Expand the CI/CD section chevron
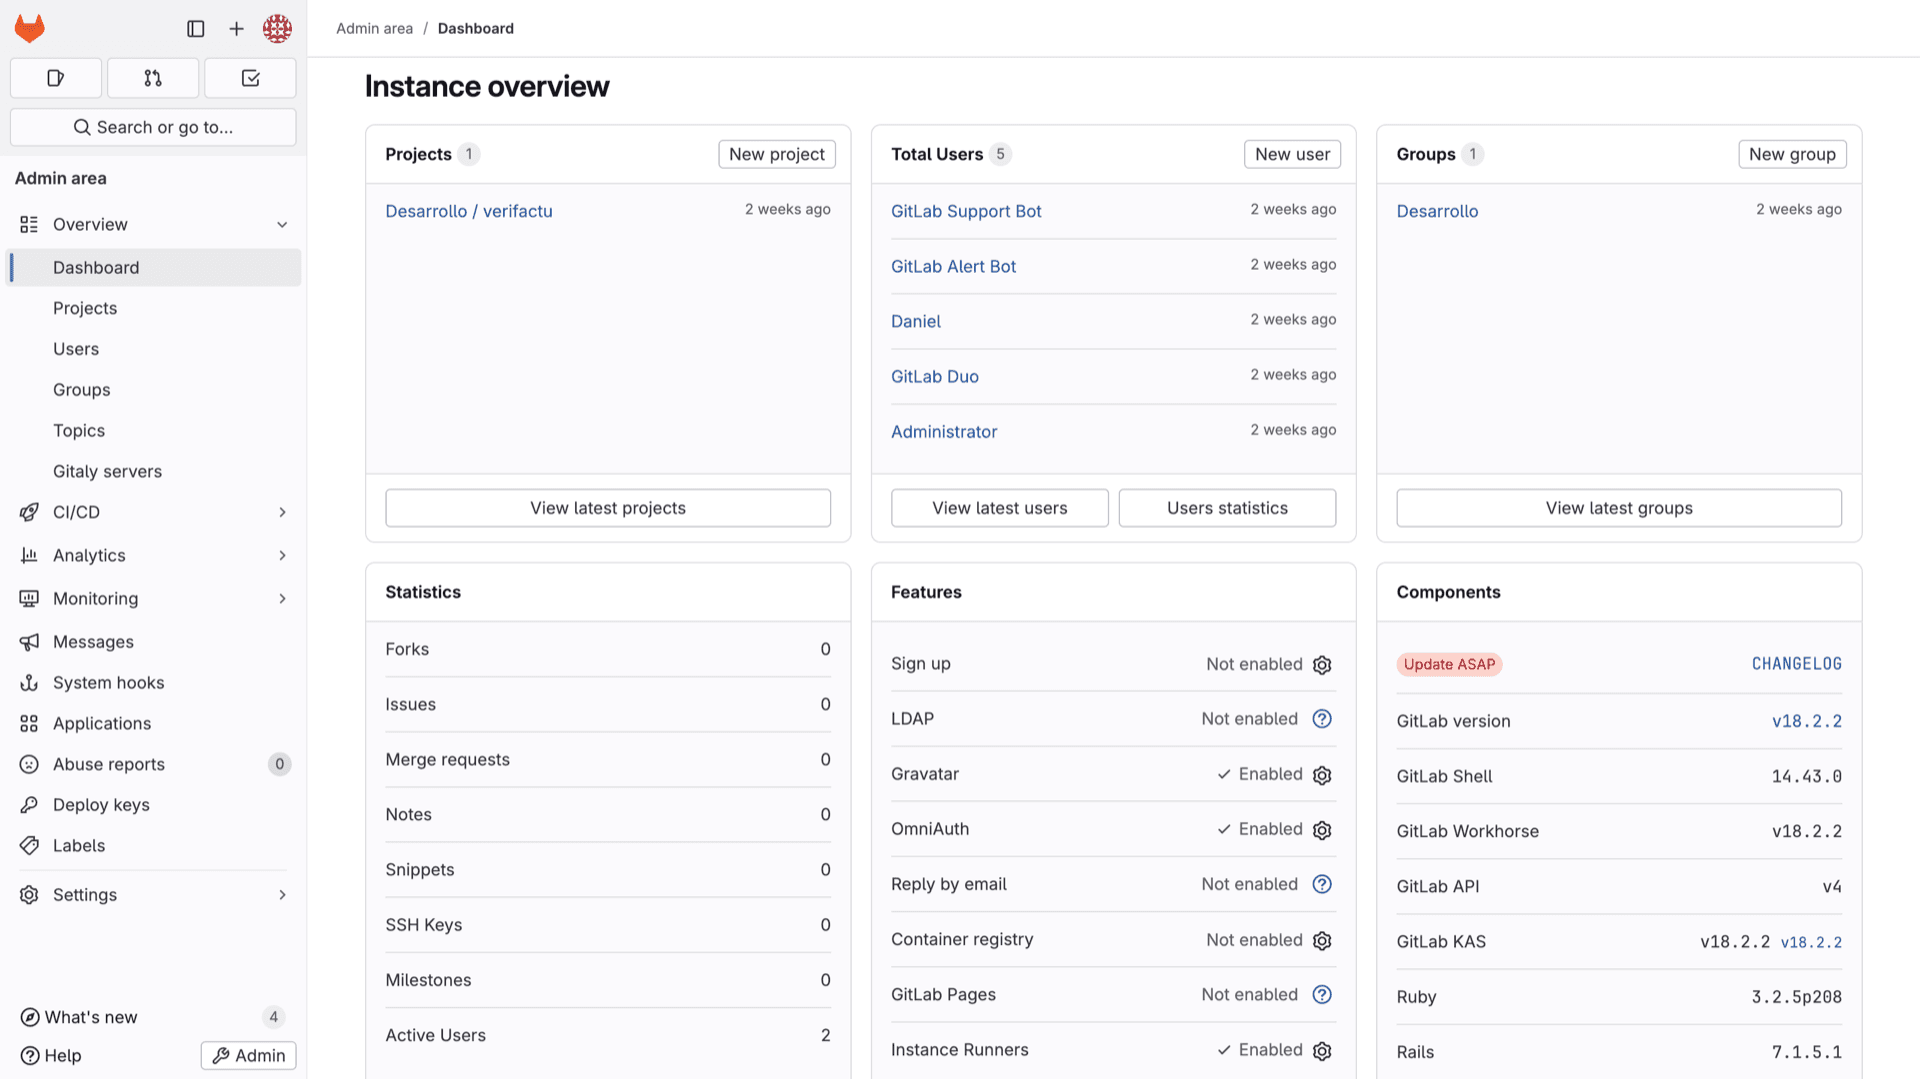Viewport: 1920px width, 1079px height. coord(282,512)
